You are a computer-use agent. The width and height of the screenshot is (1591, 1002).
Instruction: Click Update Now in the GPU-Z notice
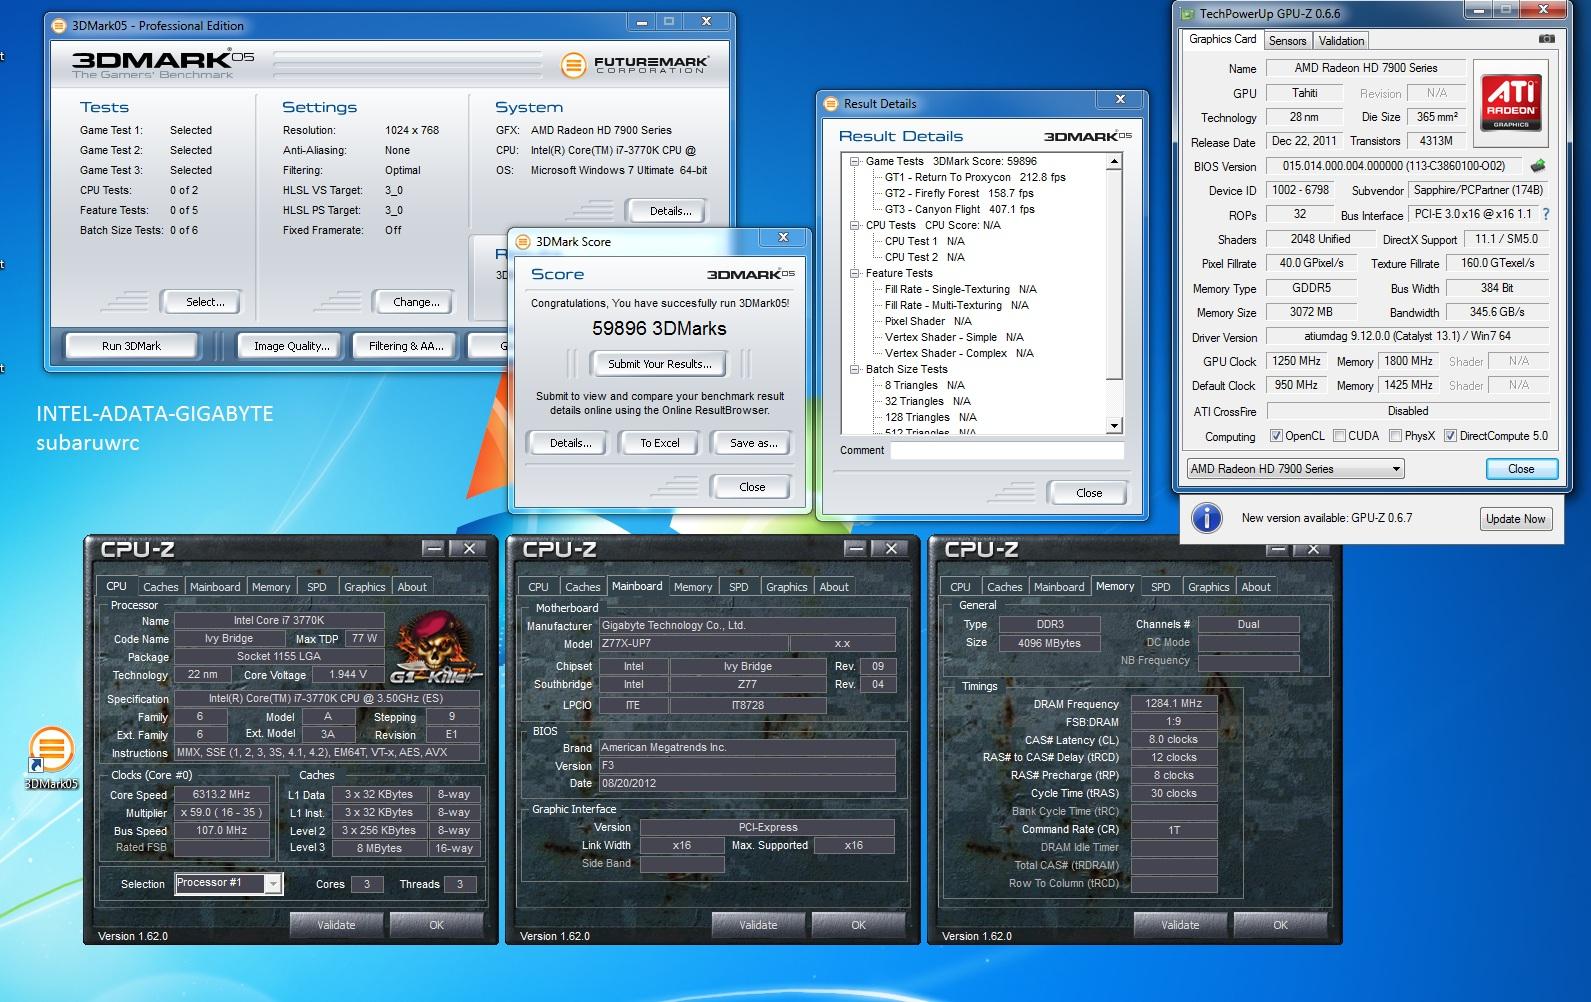[x=1515, y=518]
